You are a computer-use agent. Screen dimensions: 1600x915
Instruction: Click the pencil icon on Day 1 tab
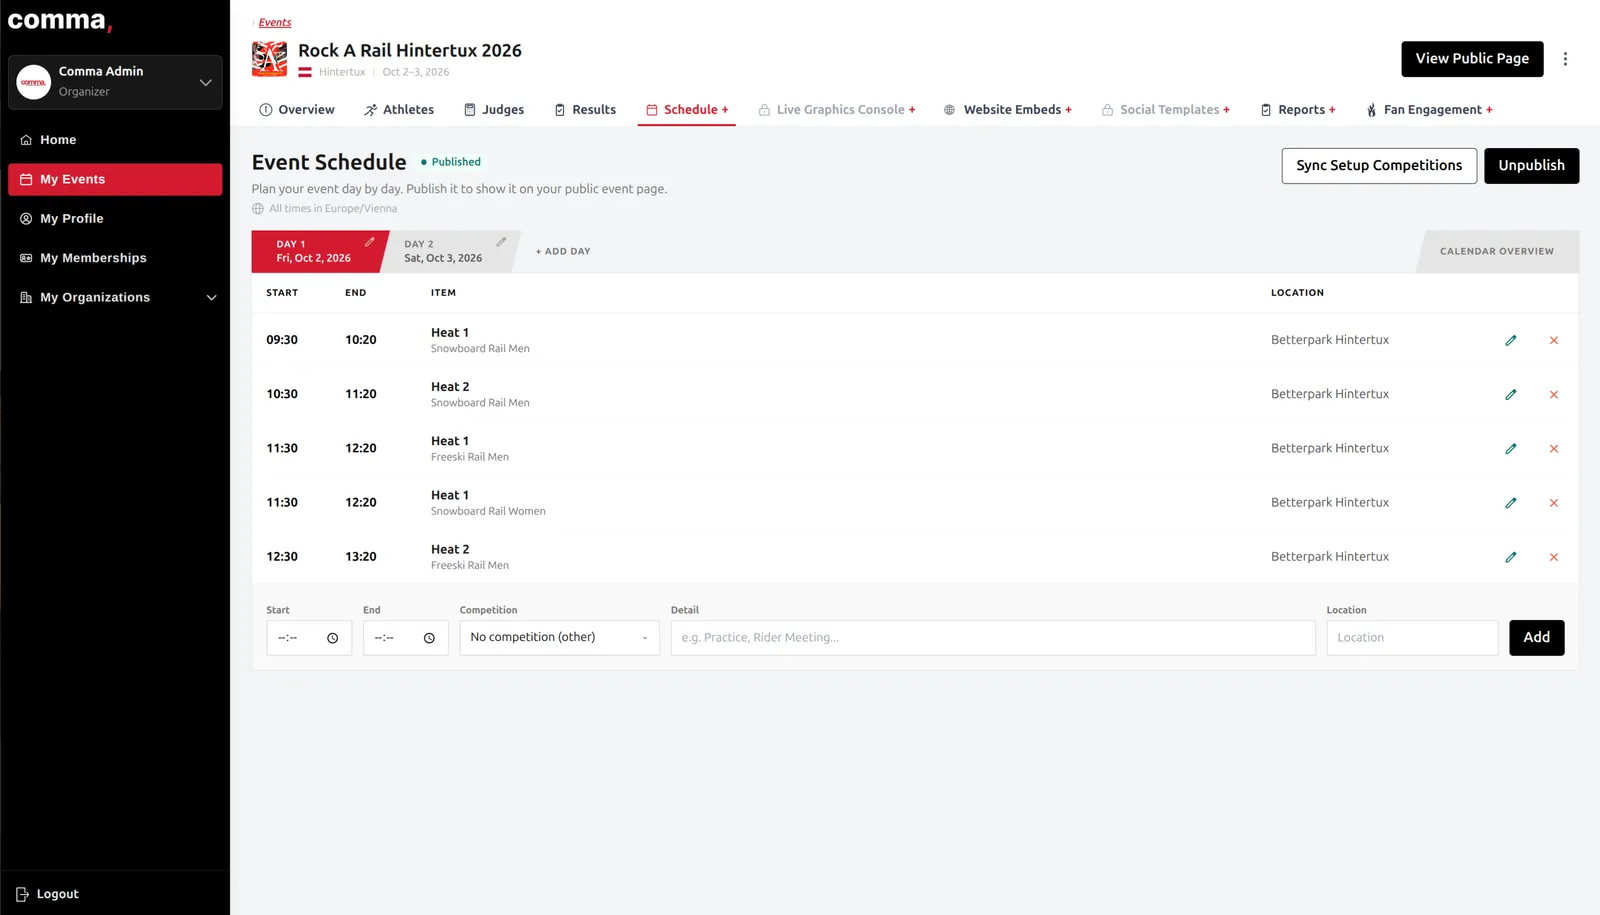coord(370,242)
